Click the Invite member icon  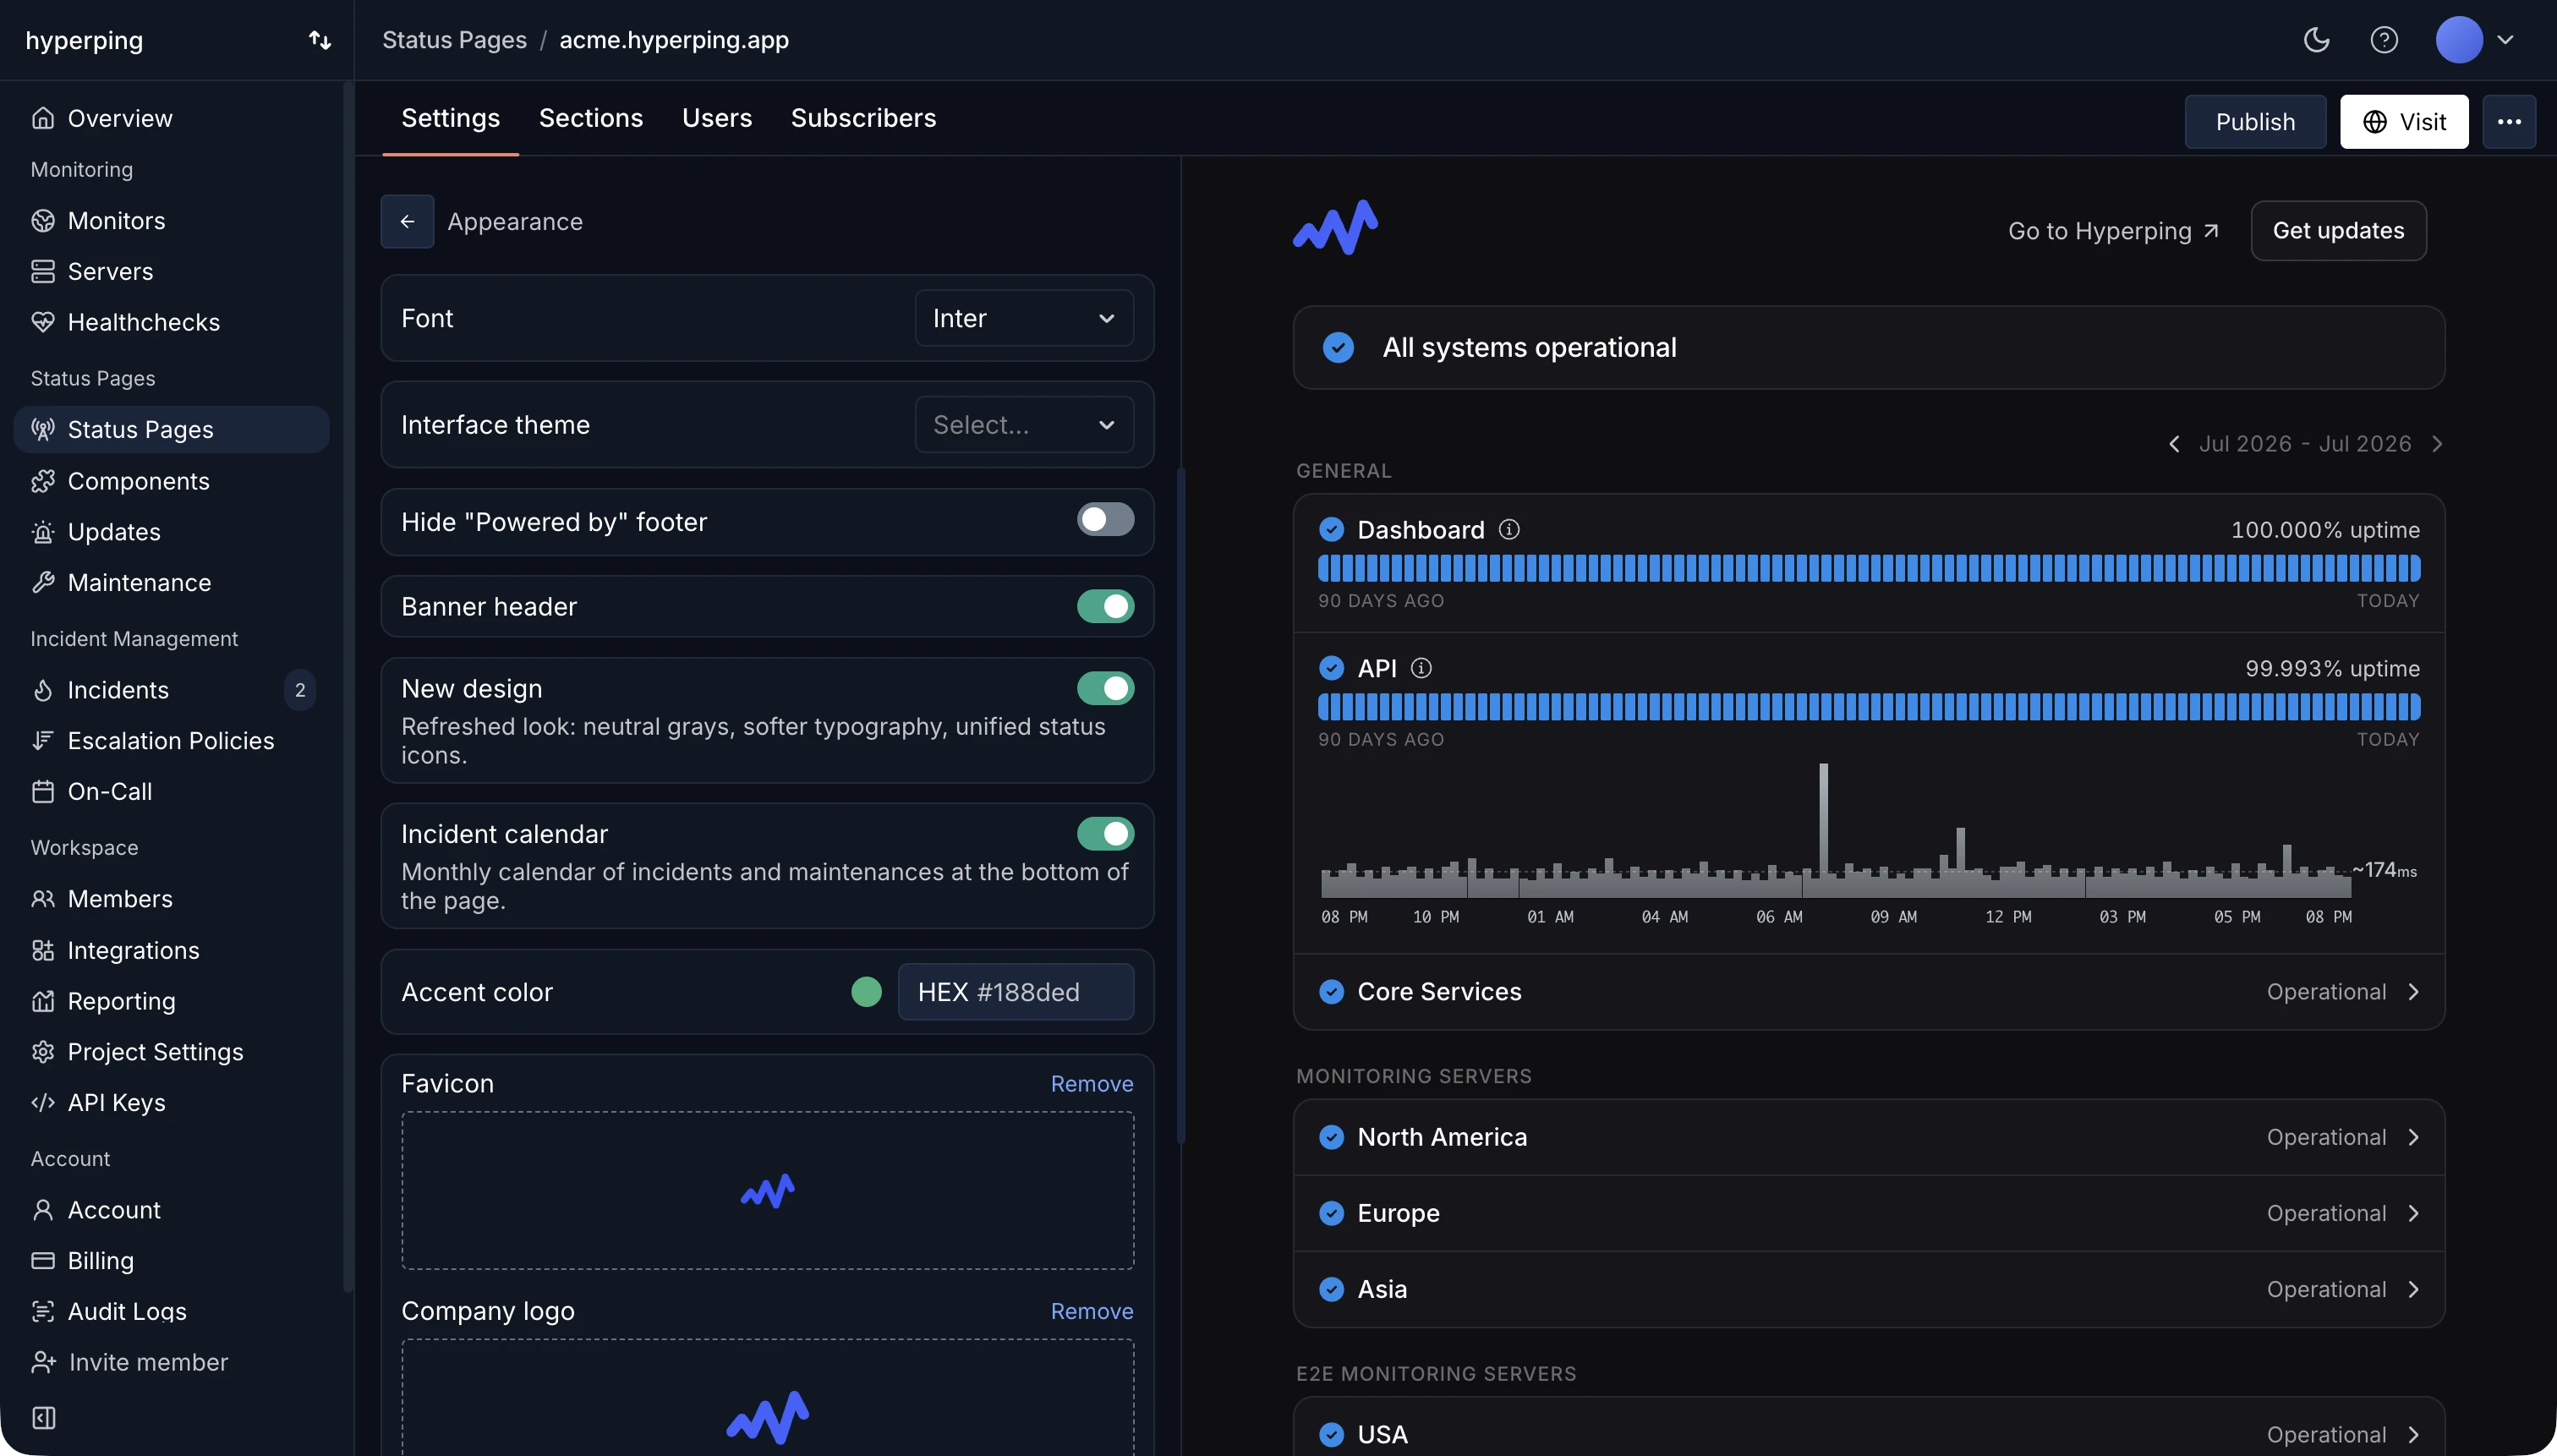[x=44, y=1362]
